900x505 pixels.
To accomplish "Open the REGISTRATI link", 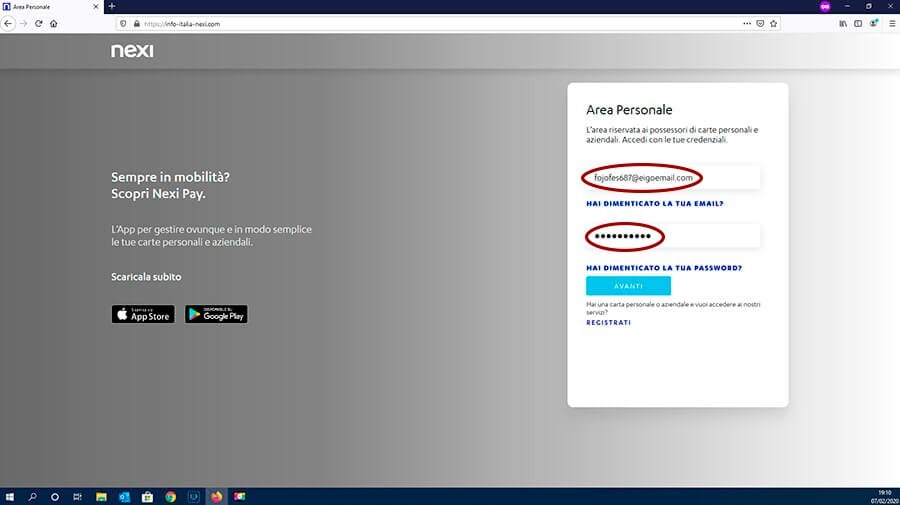I will (x=608, y=323).
